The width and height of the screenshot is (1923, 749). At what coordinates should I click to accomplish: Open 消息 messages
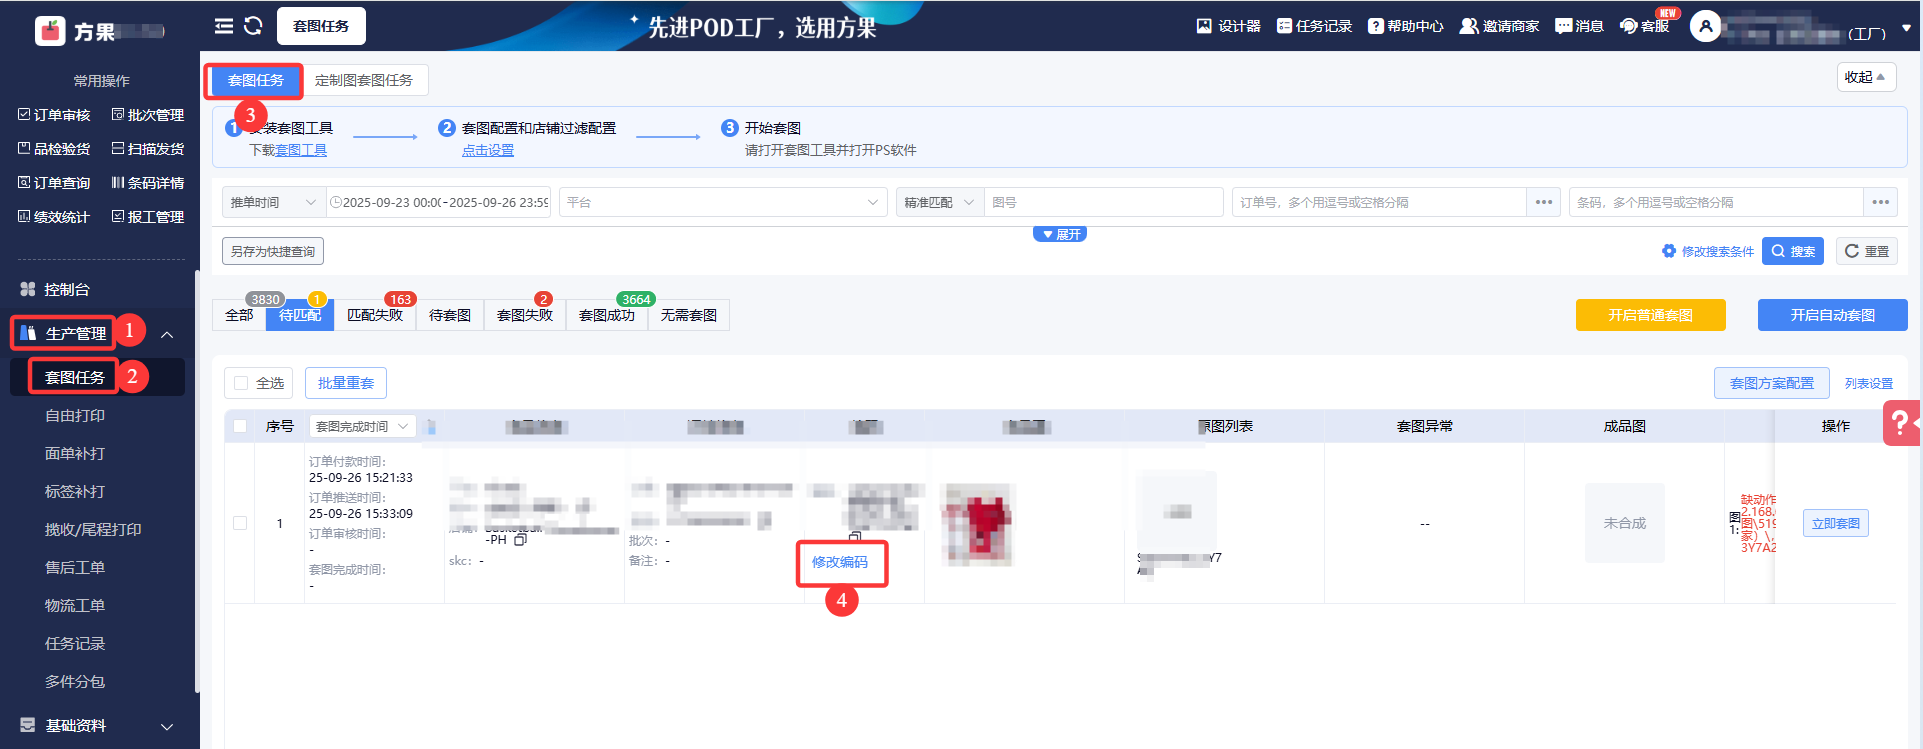click(x=1579, y=26)
